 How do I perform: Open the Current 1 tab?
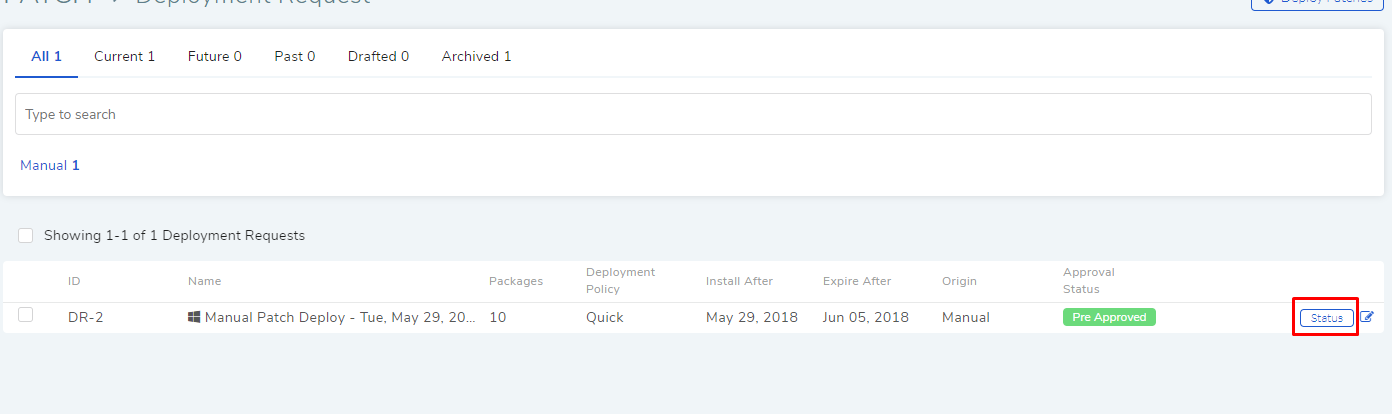pos(125,56)
